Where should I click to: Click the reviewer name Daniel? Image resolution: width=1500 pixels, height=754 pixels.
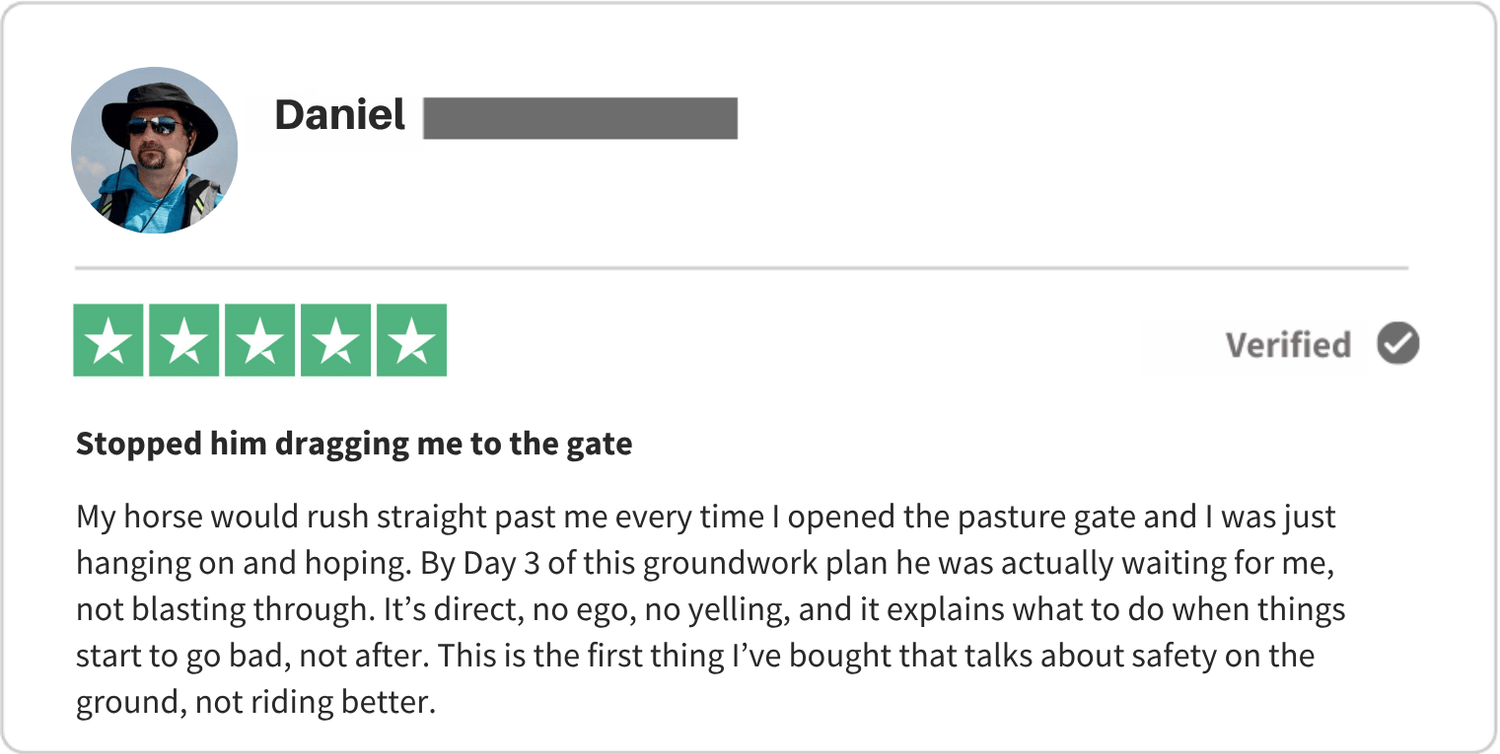(340, 116)
